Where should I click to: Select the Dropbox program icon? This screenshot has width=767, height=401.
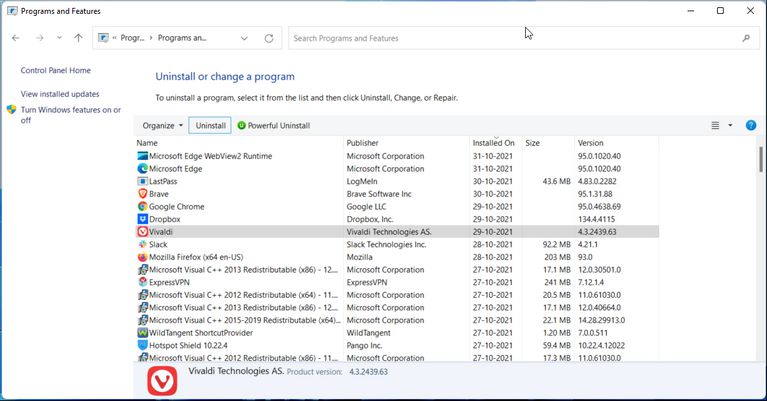(x=142, y=219)
